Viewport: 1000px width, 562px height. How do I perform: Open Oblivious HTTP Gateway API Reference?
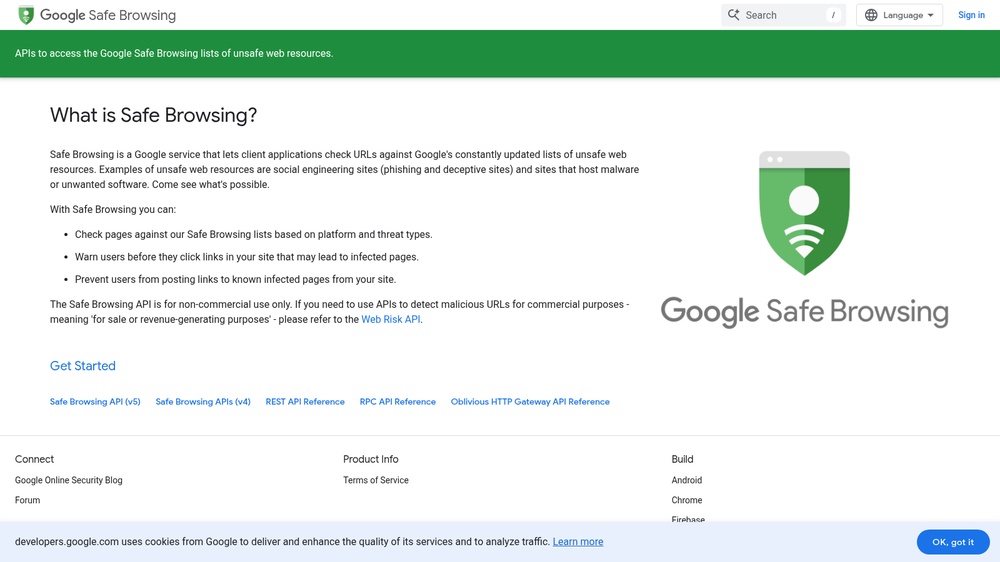click(530, 402)
